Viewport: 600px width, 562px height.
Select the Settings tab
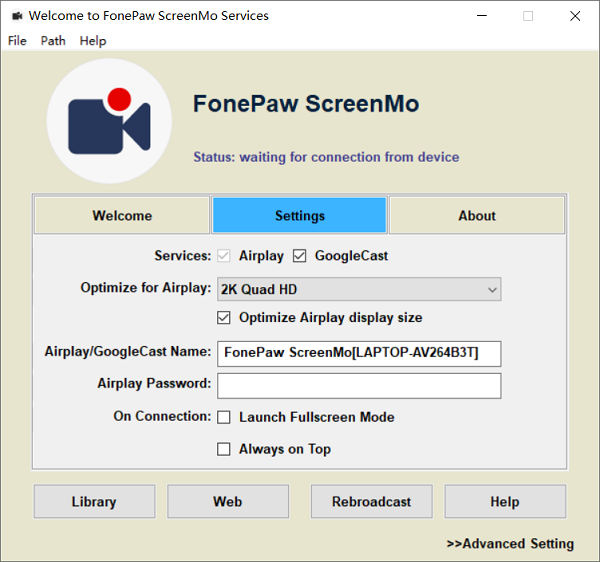point(299,216)
